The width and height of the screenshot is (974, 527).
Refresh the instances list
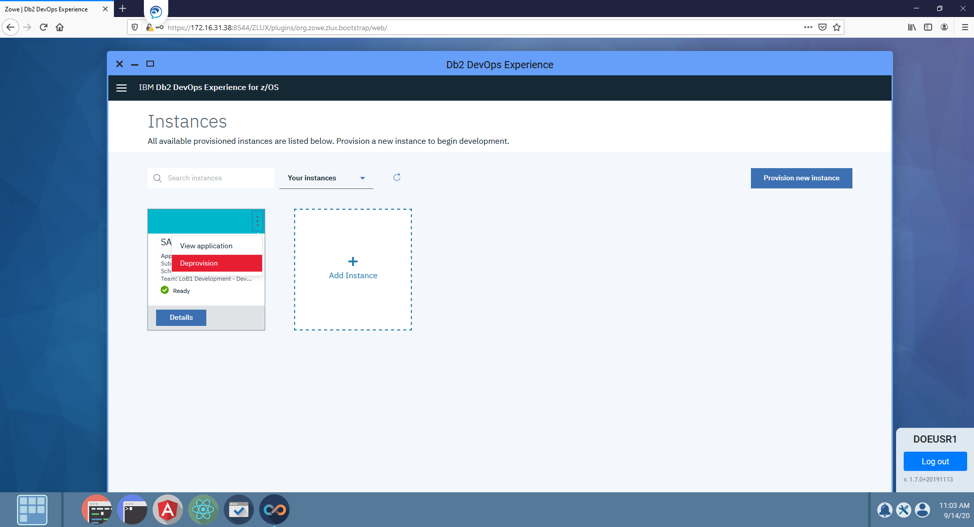pos(397,178)
